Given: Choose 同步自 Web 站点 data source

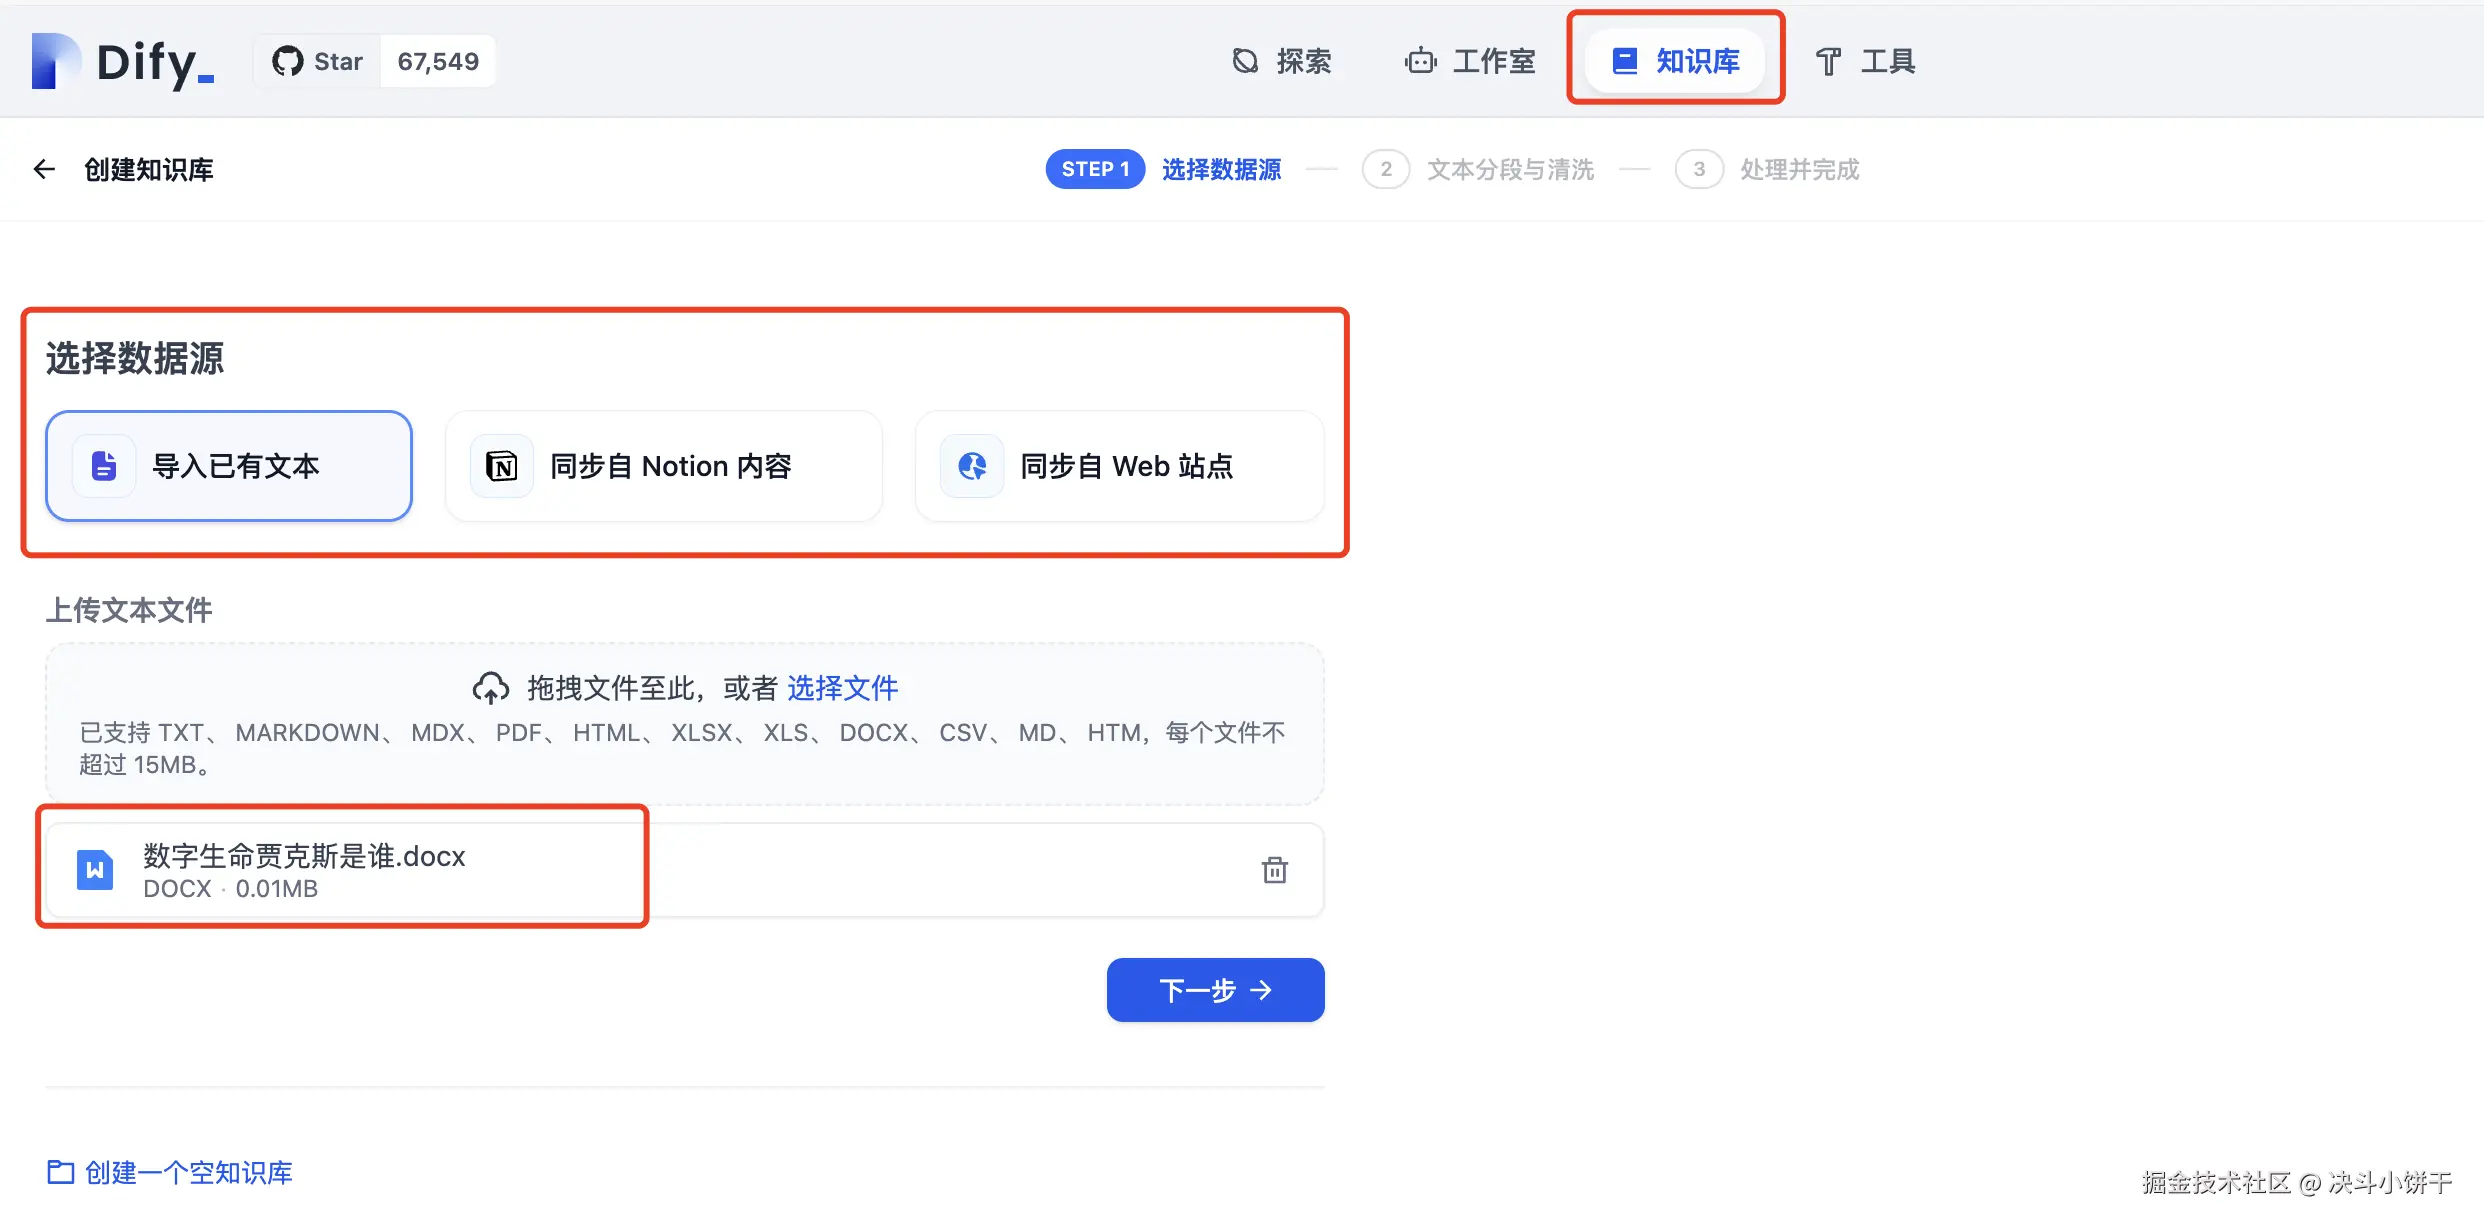Looking at the screenshot, I should 1119,466.
